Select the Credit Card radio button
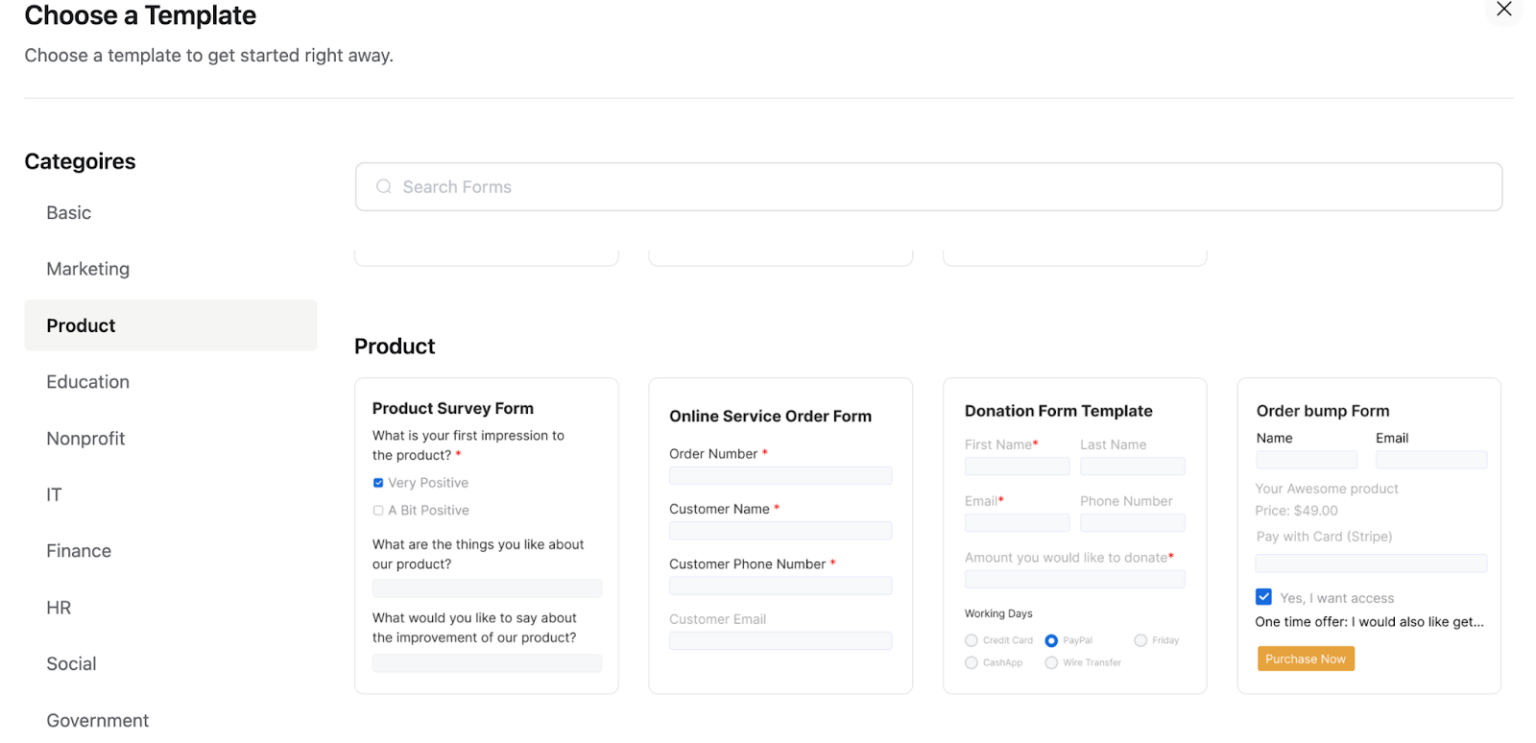The image size is (1536, 743). 971,640
